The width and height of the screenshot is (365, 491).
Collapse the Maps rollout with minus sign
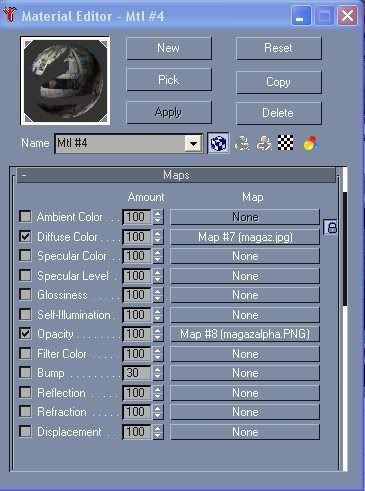click(x=24, y=175)
